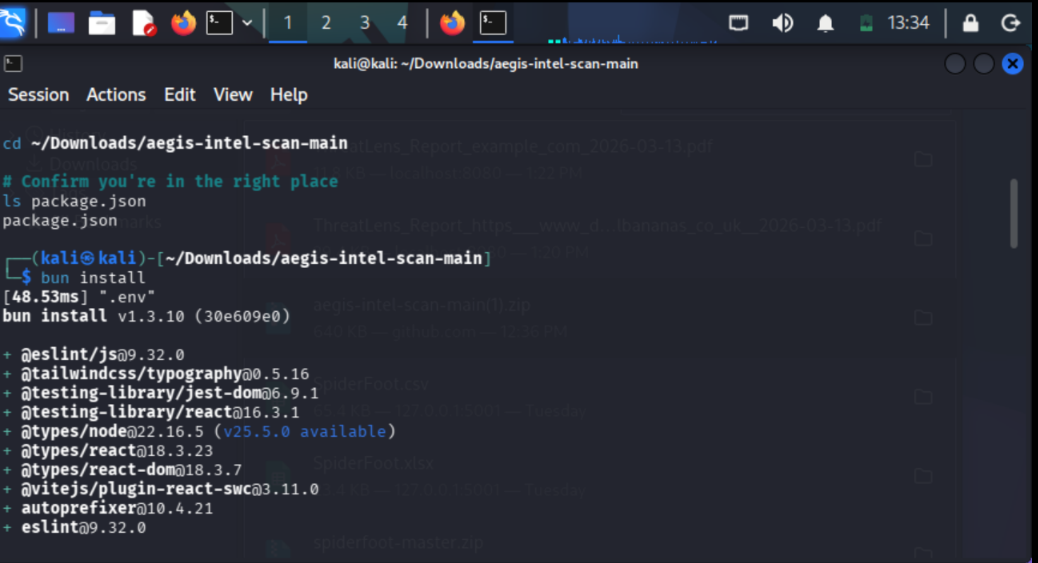Click the 'cd ~/Downloads/aegis-intel-scan-main' line
Screen dimensions: 1038x563
pos(175,143)
